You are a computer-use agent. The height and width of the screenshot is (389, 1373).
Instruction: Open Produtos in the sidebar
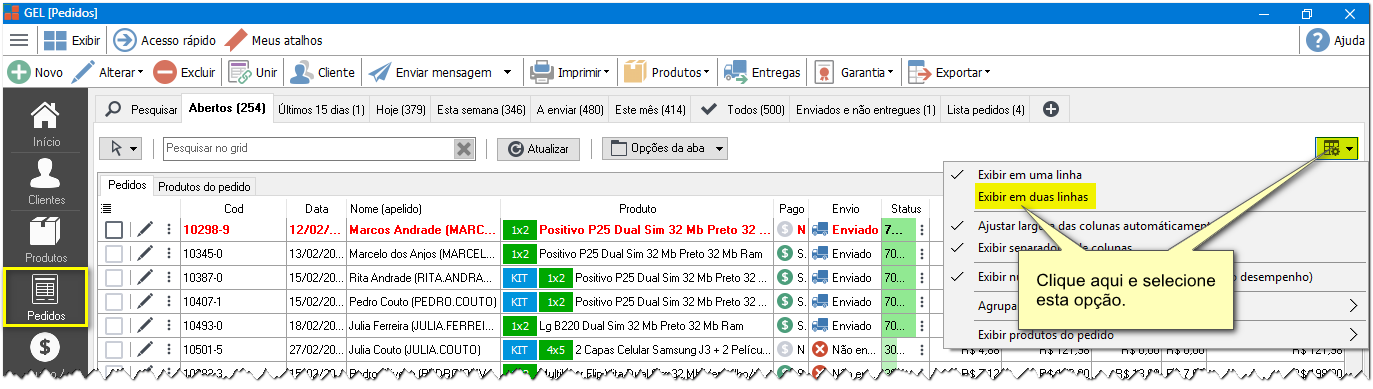click(x=46, y=240)
